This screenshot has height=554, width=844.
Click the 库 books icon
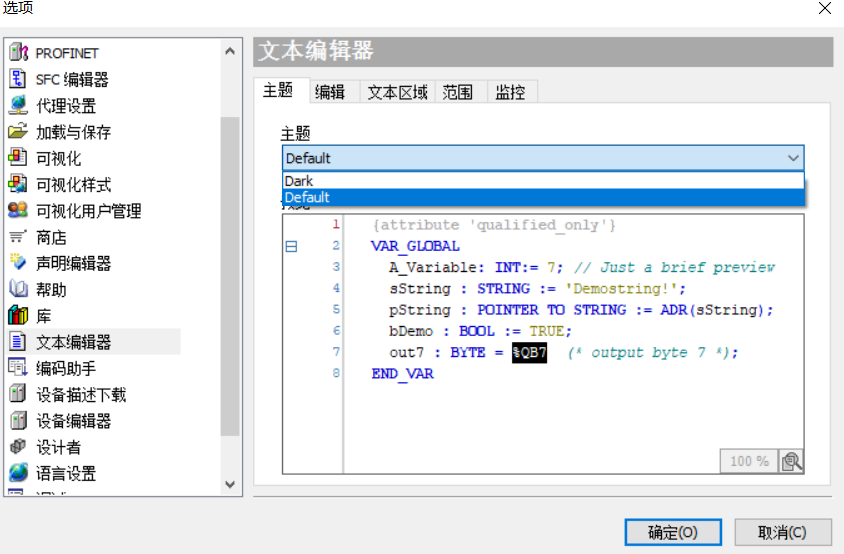18,315
